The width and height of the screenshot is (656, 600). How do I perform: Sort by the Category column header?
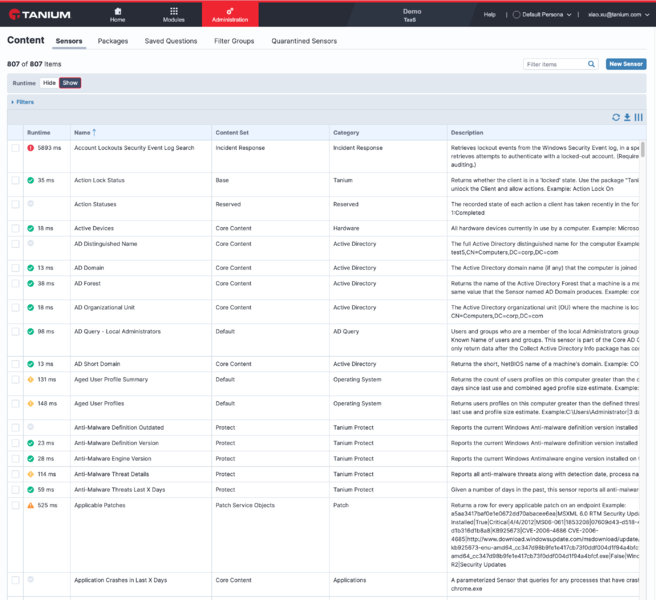click(346, 133)
